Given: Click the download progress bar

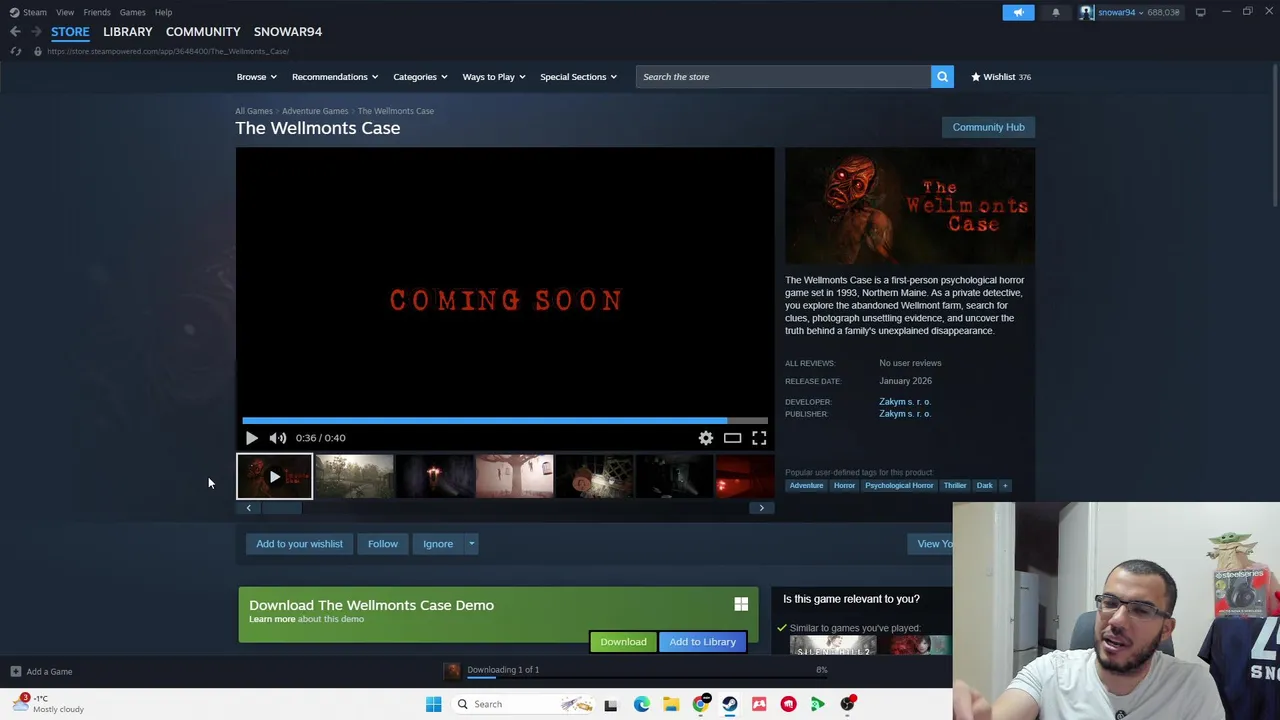Looking at the screenshot, I should pyautogui.click(x=647, y=677).
